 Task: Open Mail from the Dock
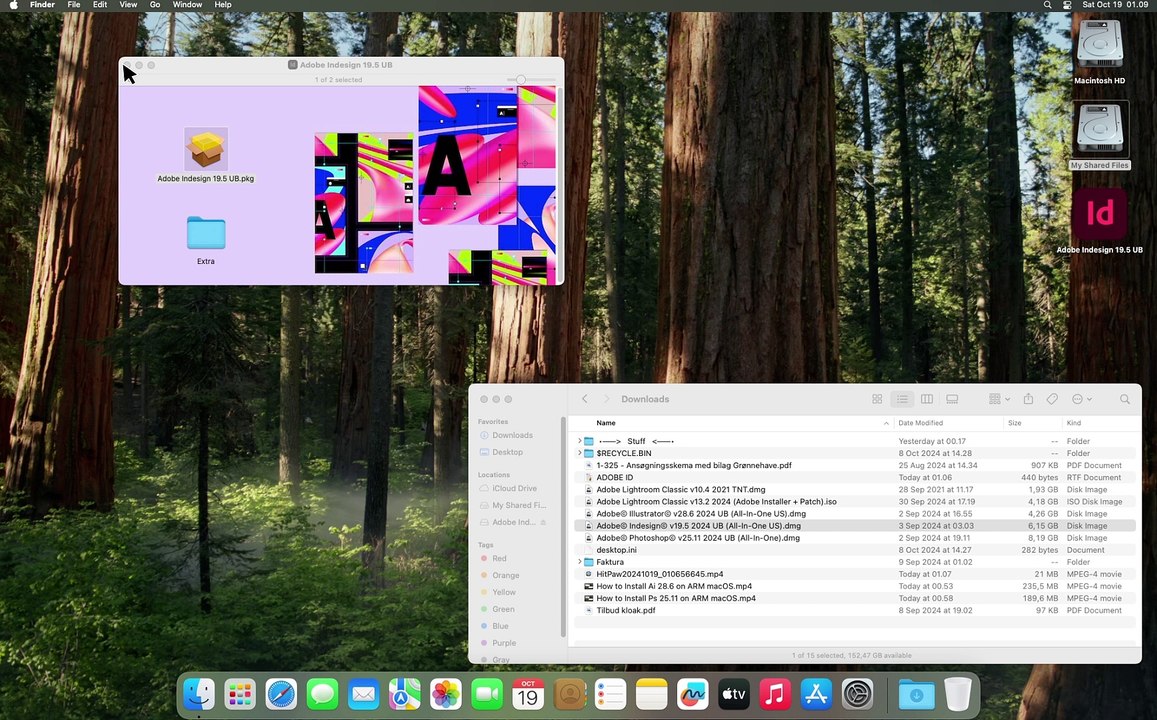point(363,694)
